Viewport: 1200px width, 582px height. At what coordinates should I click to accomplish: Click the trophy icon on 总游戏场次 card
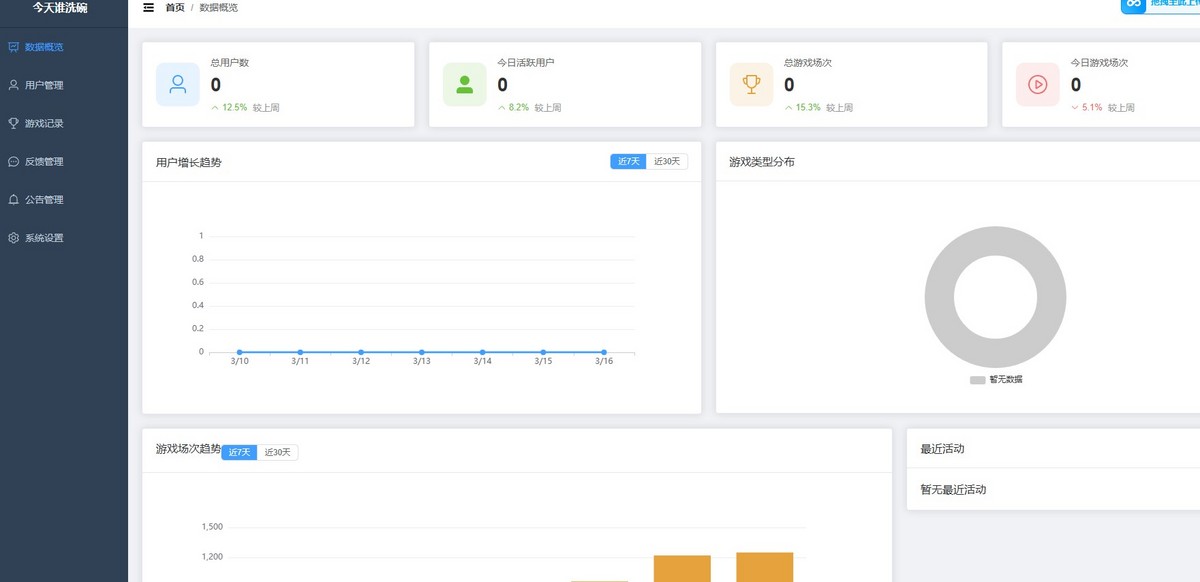pyautogui.click(x=751, y=84)
